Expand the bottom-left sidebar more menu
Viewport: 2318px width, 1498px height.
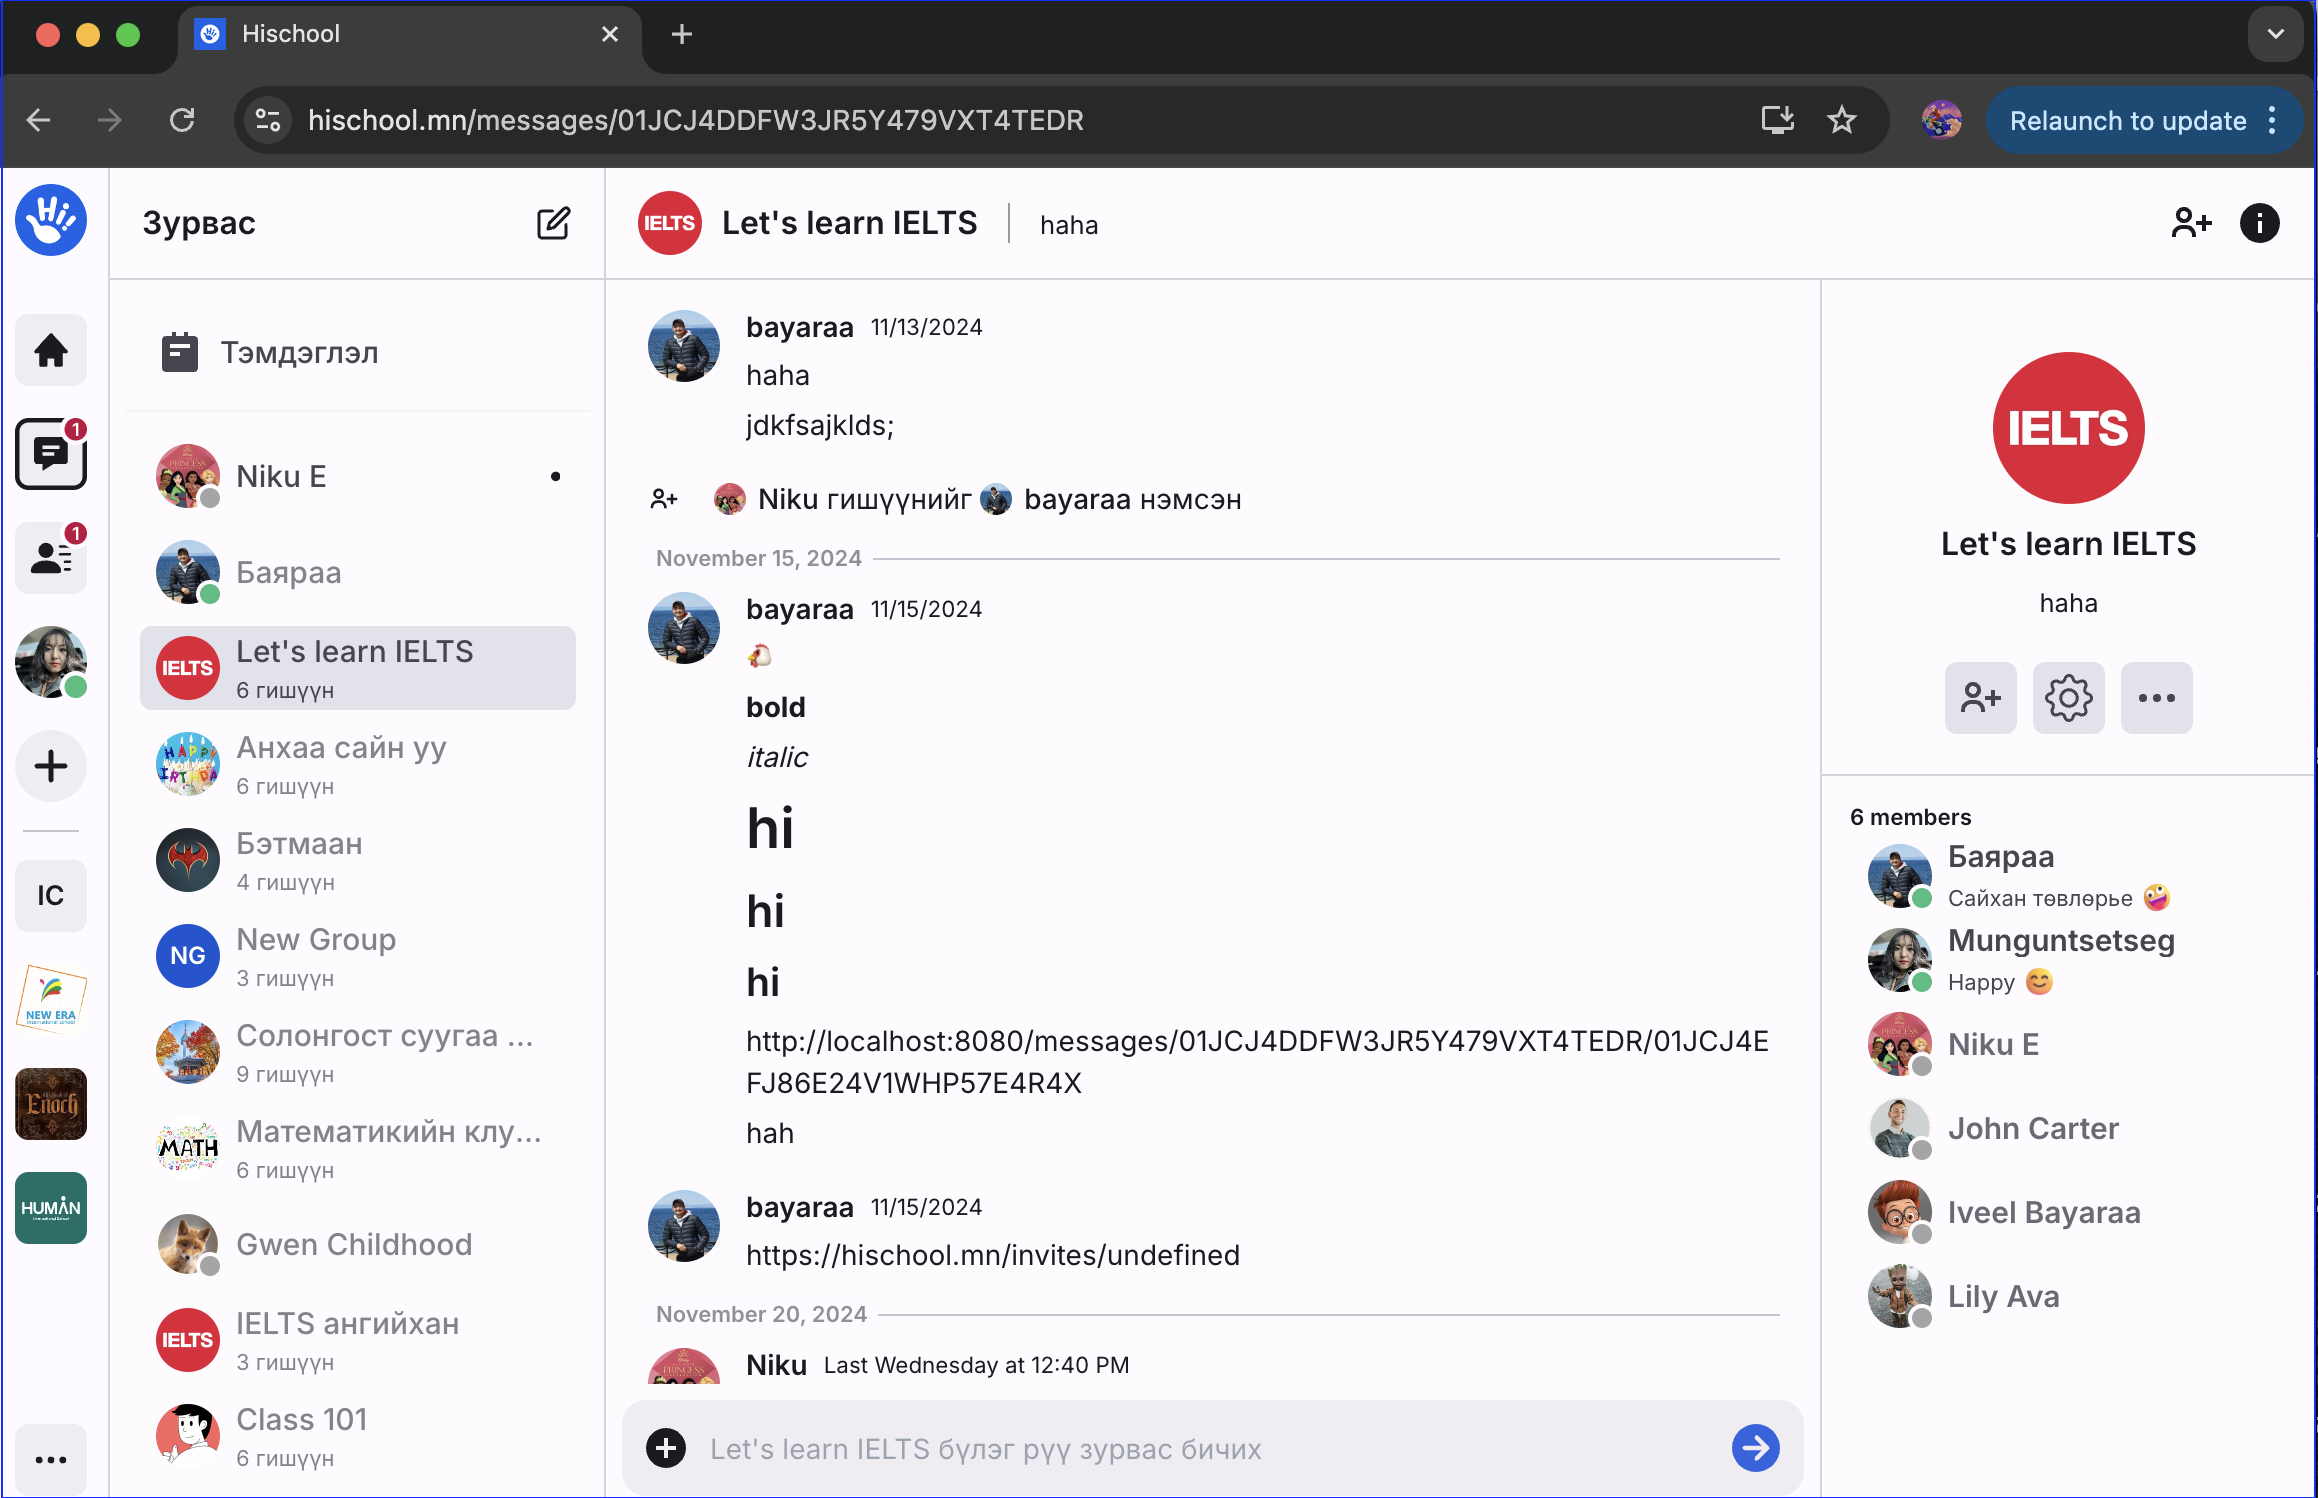click(51, 1460)
